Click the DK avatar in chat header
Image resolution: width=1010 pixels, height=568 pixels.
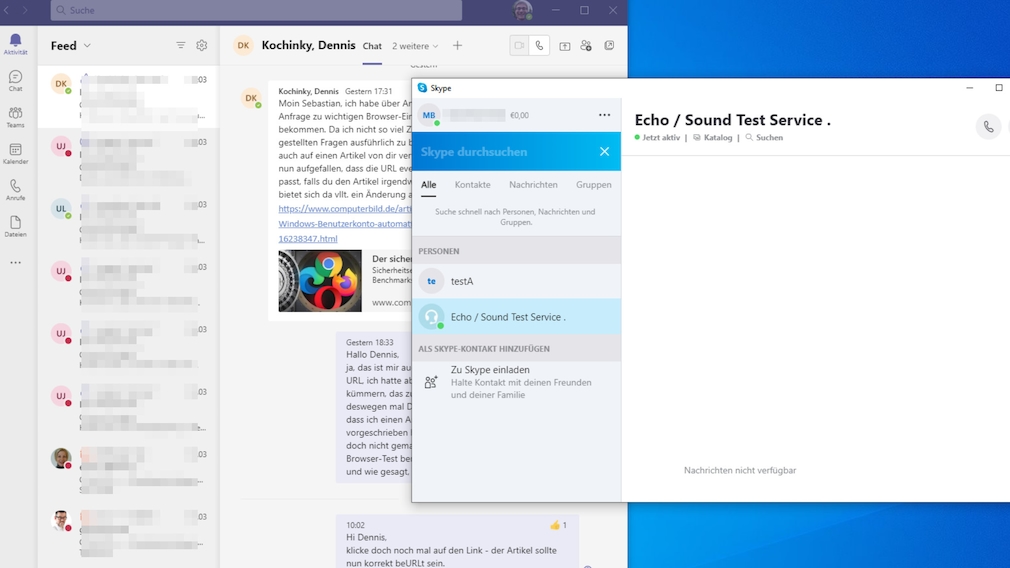(243, 46)
